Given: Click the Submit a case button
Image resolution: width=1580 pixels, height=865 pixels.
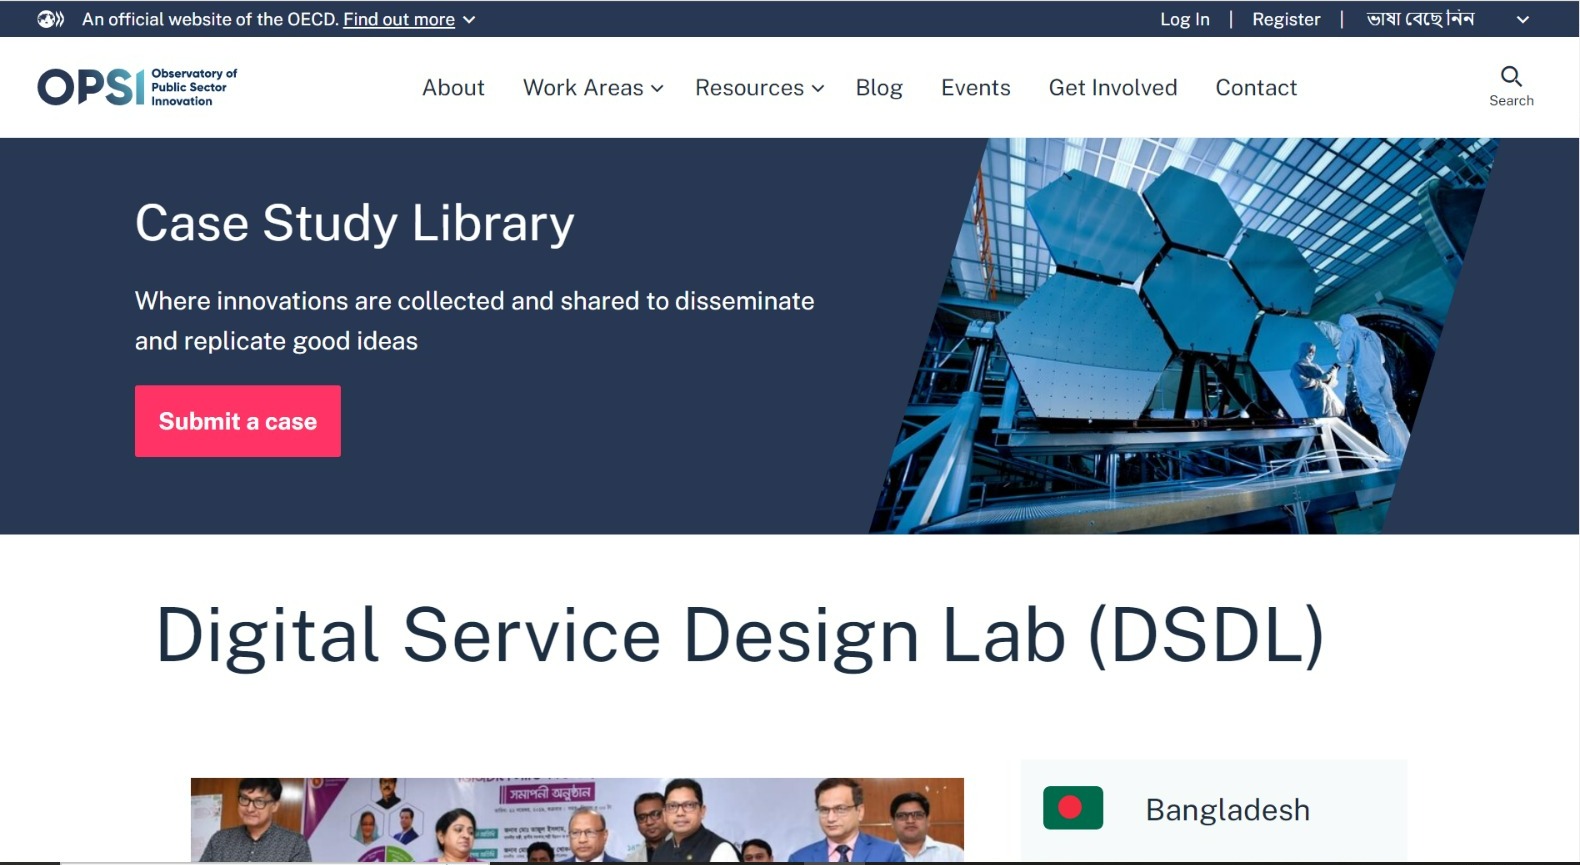Looking at the screenshot, I should click(238, 421).
